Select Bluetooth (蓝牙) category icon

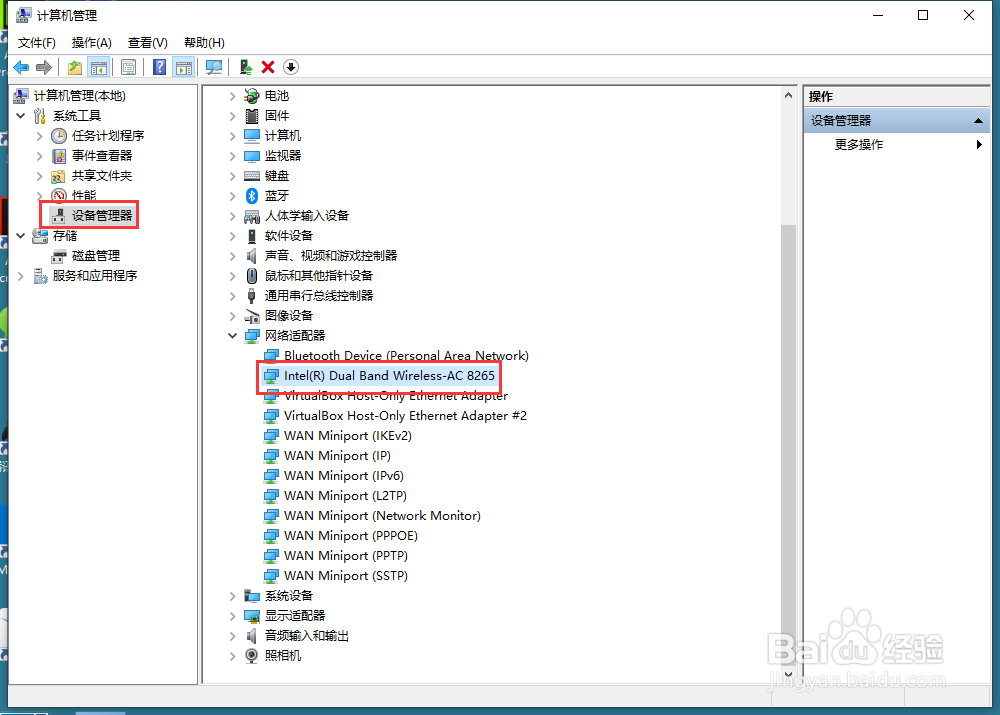point(252,196)
